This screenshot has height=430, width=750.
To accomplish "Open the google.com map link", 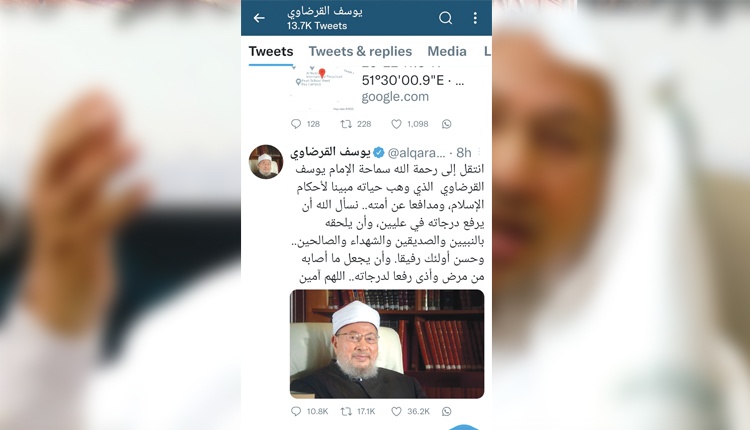I will [395, 97].
